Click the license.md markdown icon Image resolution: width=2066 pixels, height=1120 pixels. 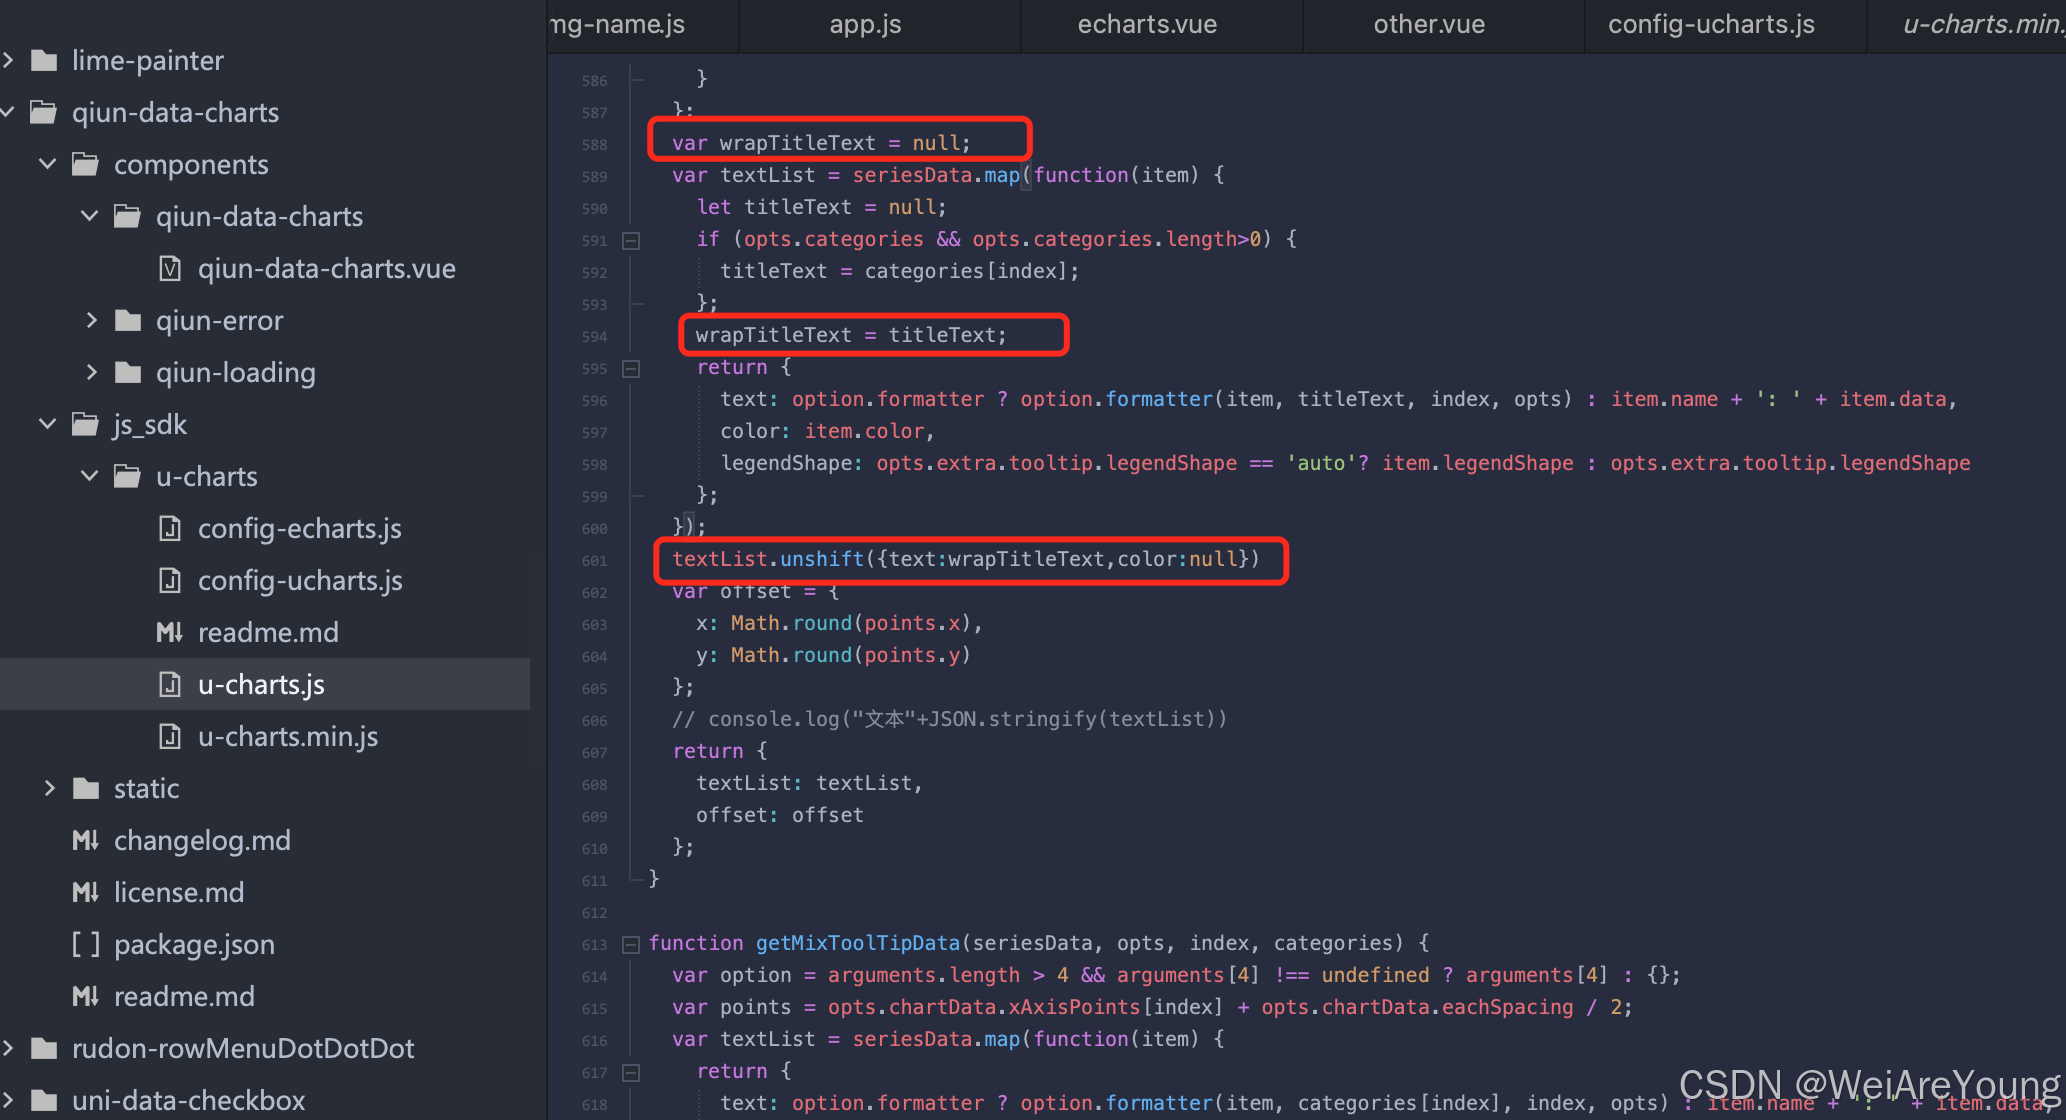(85, 892)
